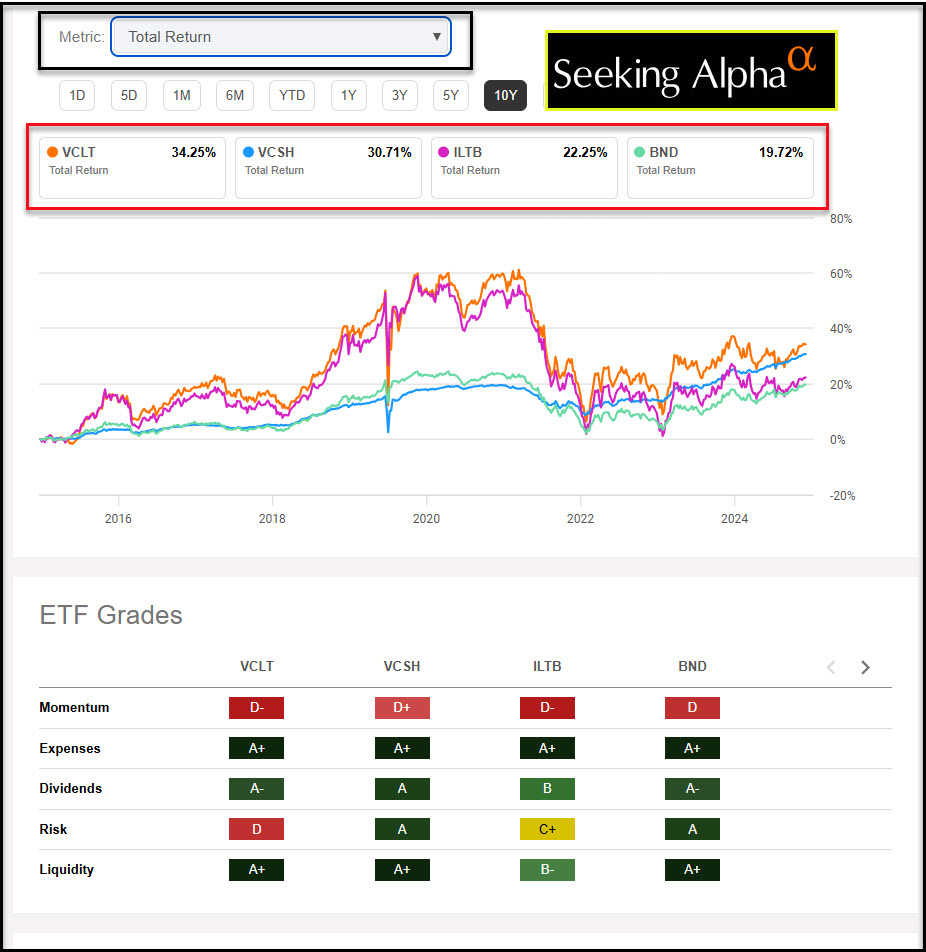926x952 pixels.
Task: Toggle the VCSH series legend card
Action: point(328,168)
